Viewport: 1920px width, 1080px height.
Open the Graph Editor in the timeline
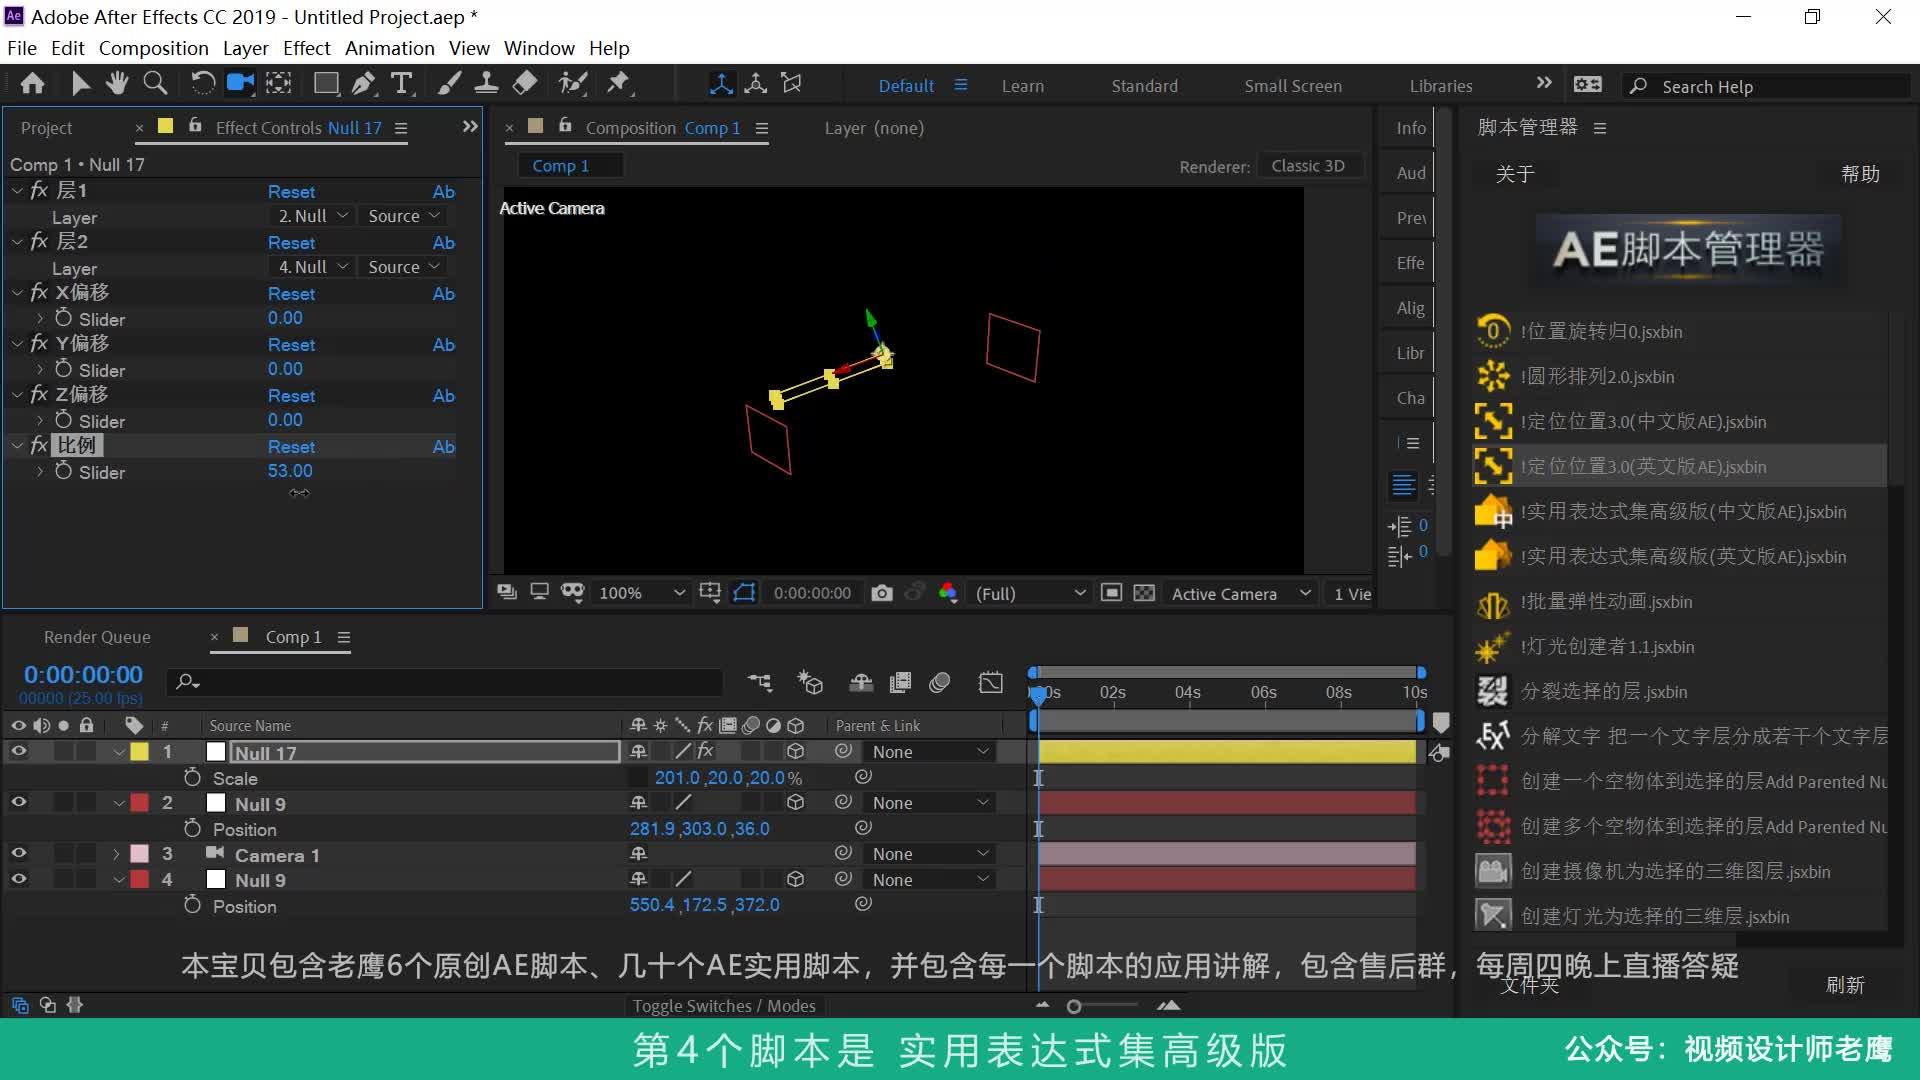[x=990, y=683]
